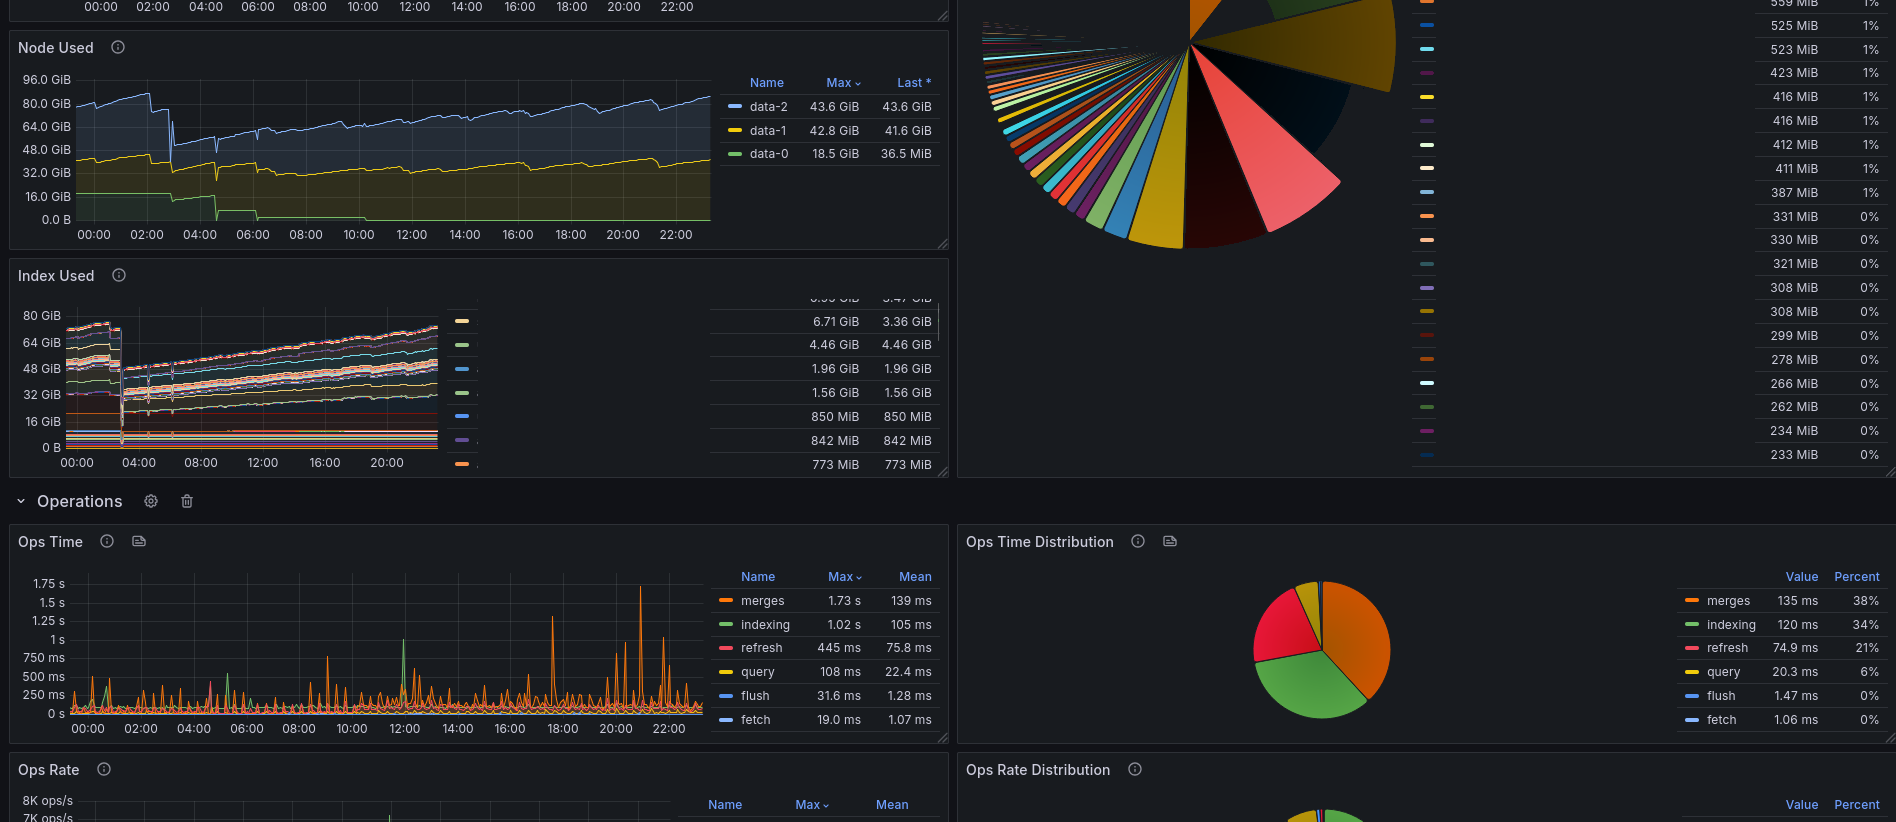Open the Ops Time panel links icon
The width and height of the screenshot is (1896, 822).
point(139,541)
